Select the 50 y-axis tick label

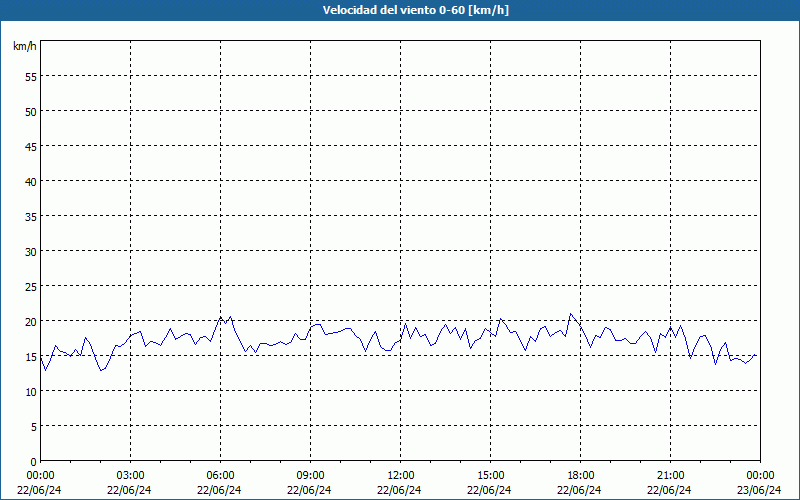30,111
